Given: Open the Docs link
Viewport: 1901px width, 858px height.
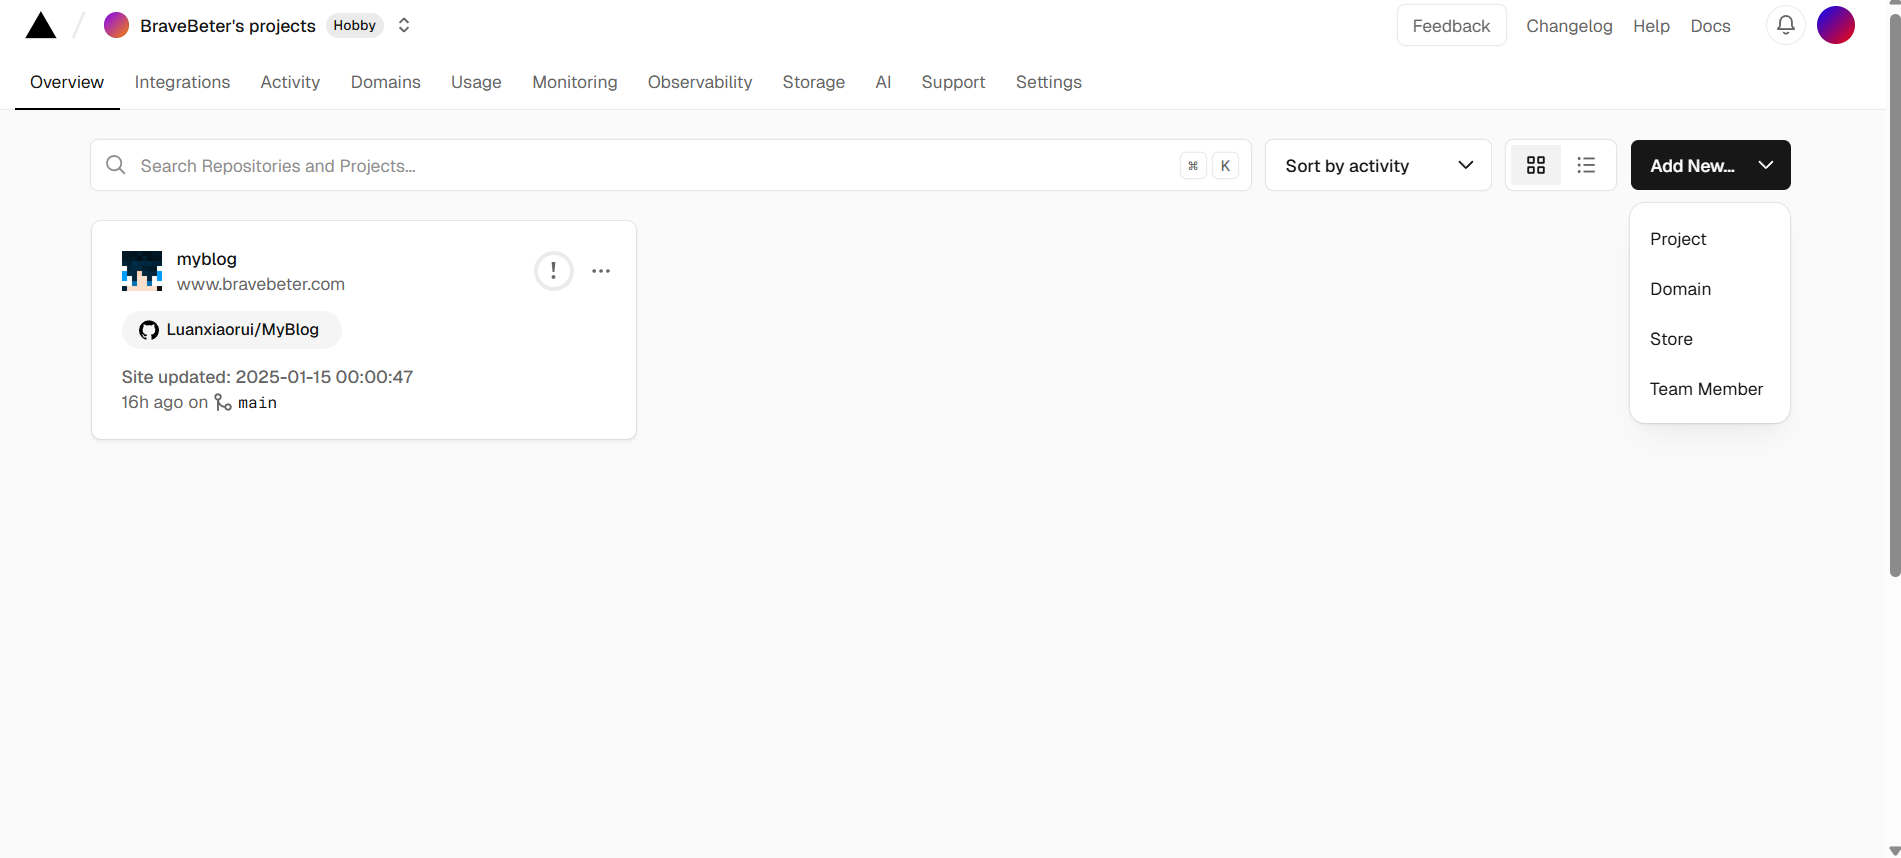Looking at the screenshot, I should point(1710,26).
